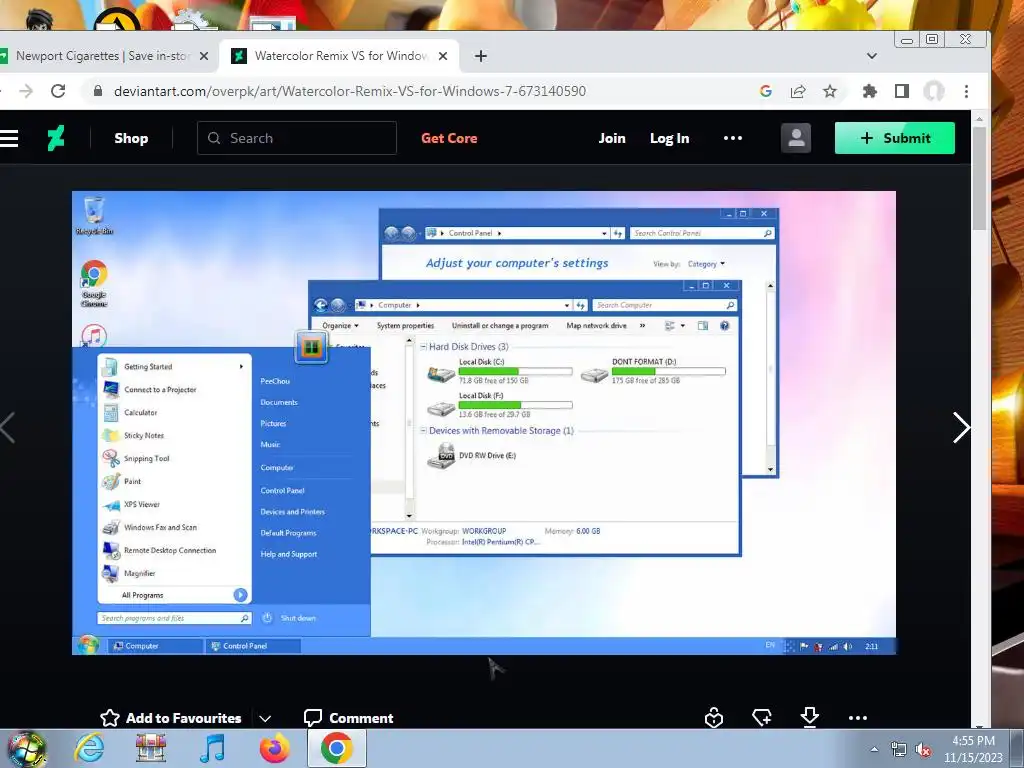Open a new Chrome tab
The width and height of the screenshot is (1024, 768).
click(x=481, y=56)
